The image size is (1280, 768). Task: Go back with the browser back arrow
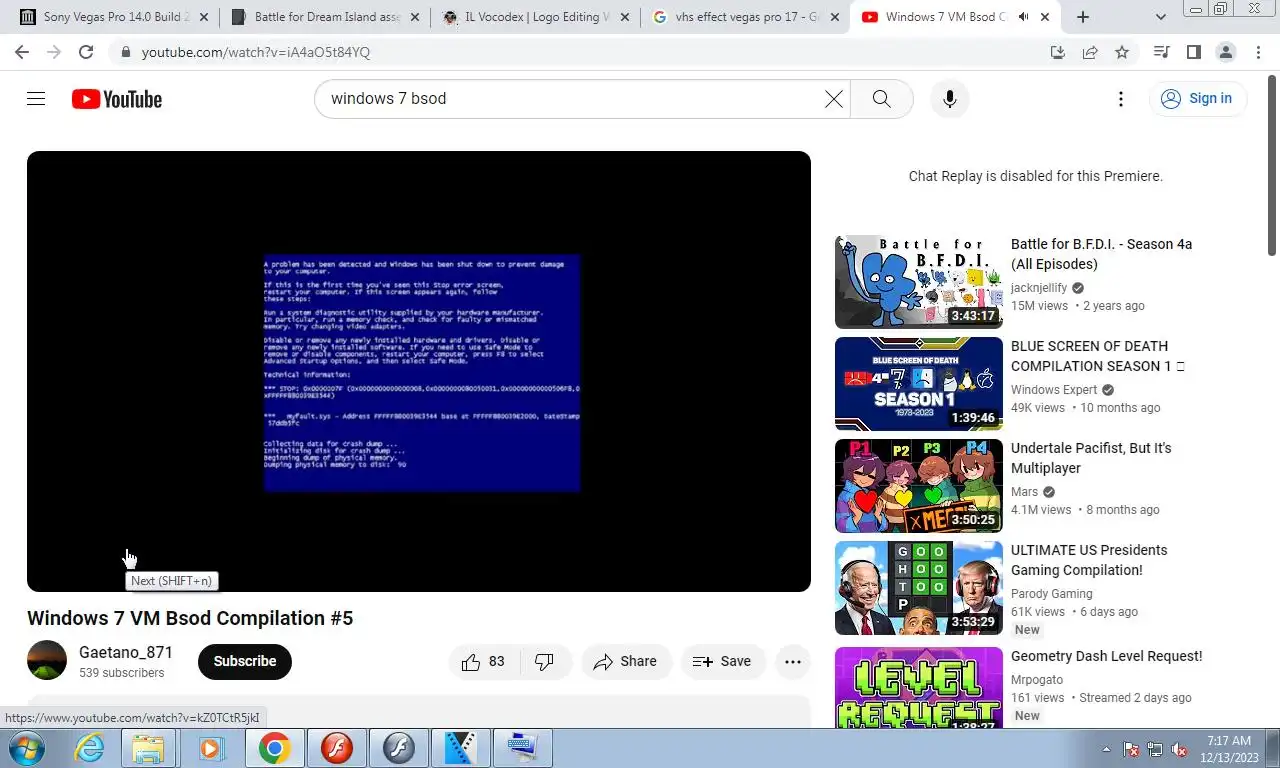[22, 52]
